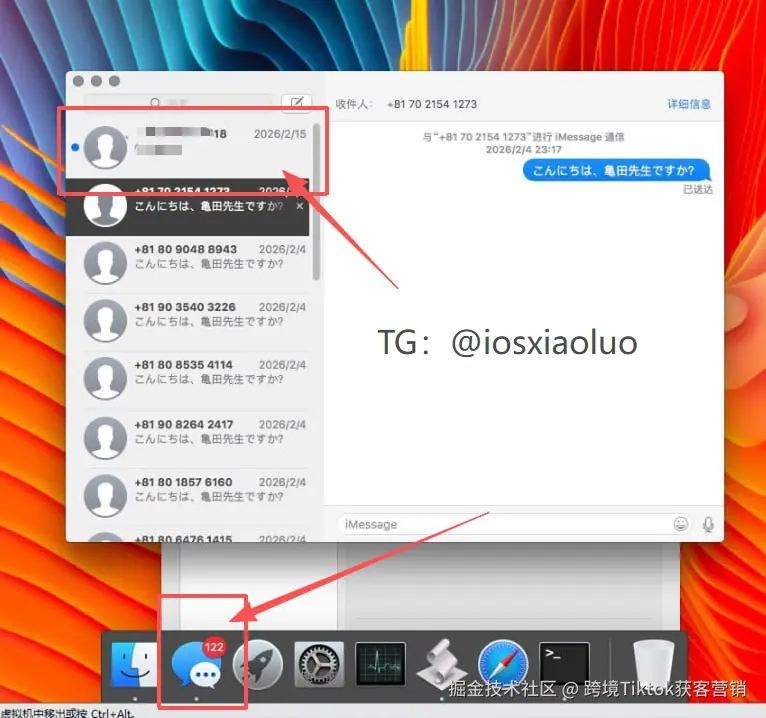Image resolution: width=766 pixels, height=718 pixels.
Task: Click avatar of +81 90 3540 3226
Action: (105, 321)
